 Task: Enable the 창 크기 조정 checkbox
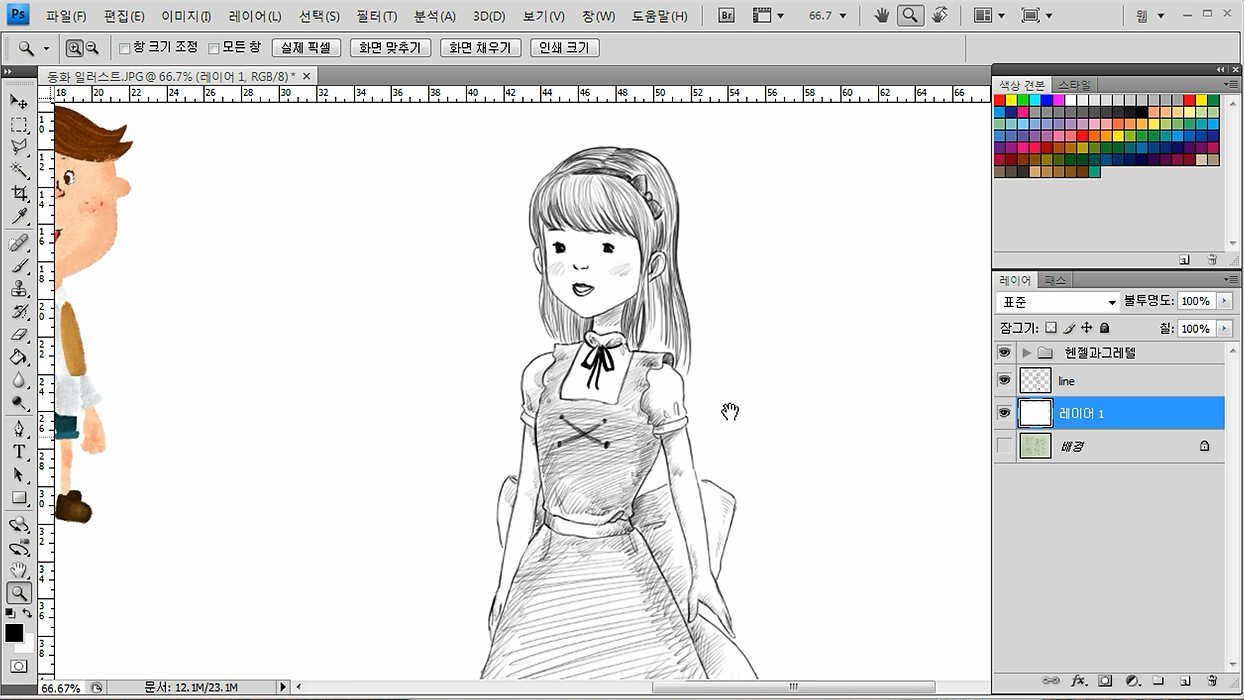(125, 48)
